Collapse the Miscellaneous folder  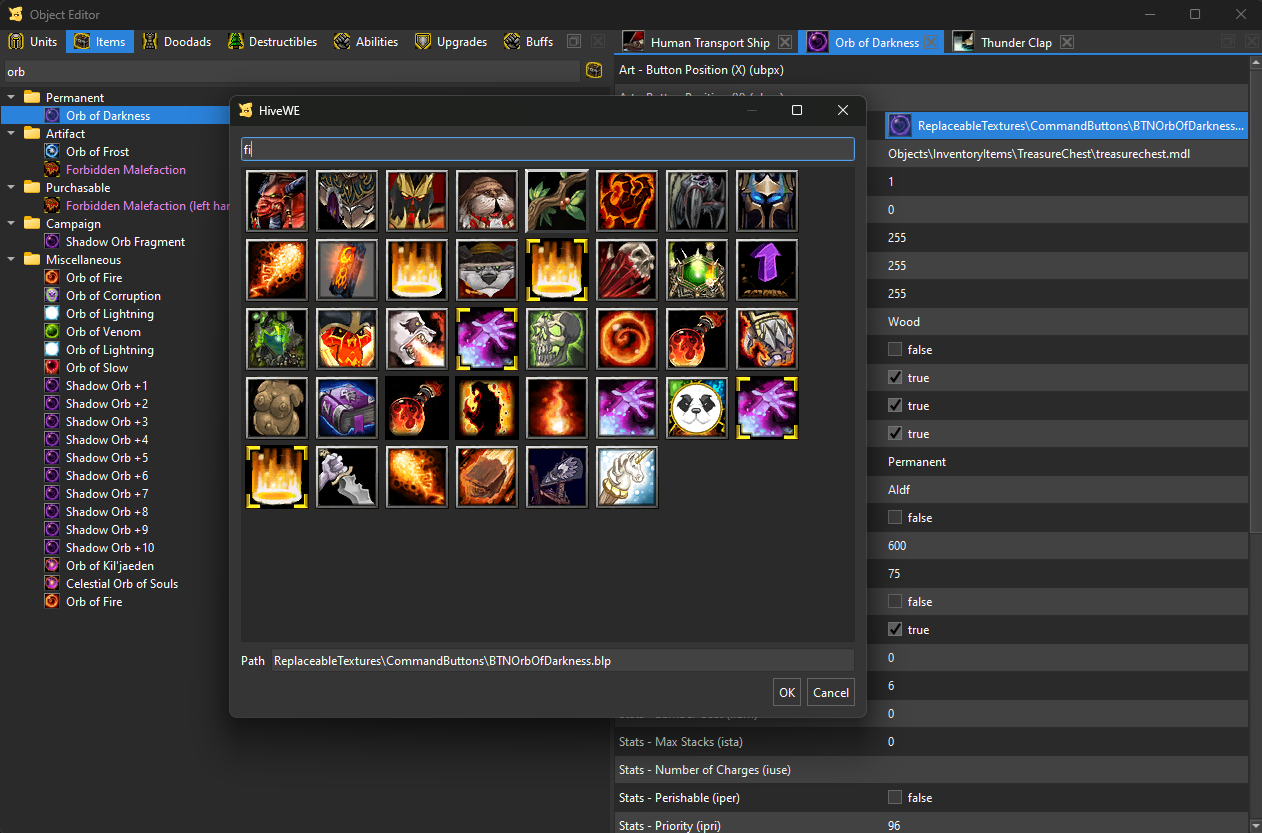[x=12, y=260]
